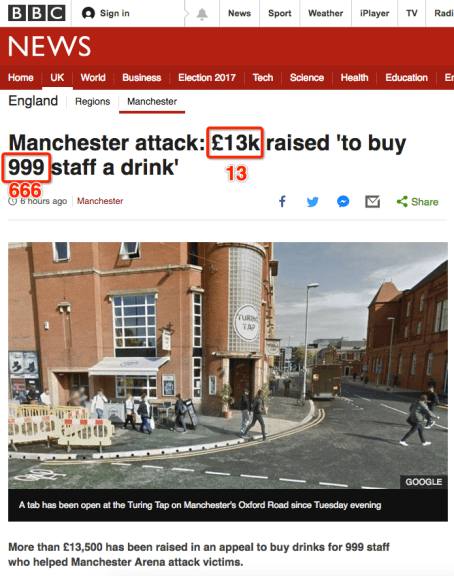Viewport: 454px width, 576px height.
Task: Click the Turing Tap article photo
Action: (228, 366)
